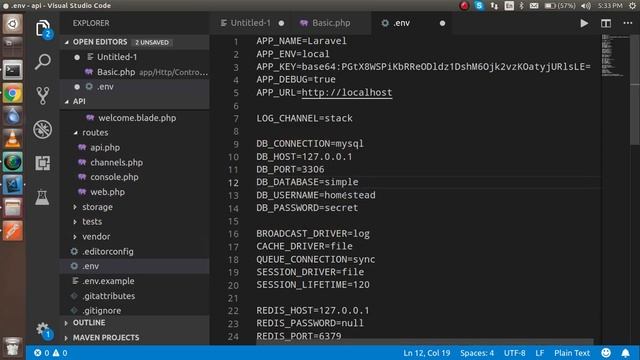
Task: Click the Skype tray icon in top bar
Action: click(x=479, y=5)
